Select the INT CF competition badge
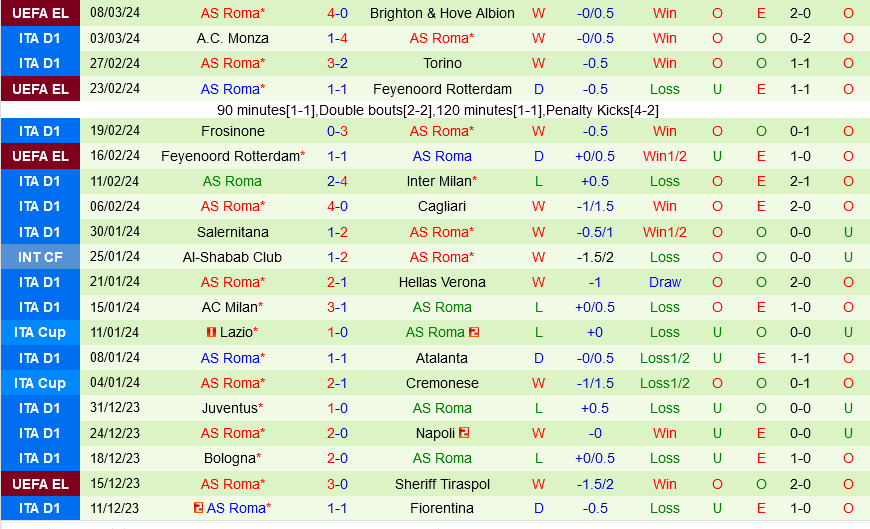The width and height of the screenshot is (870, 529). coord(40,257)
